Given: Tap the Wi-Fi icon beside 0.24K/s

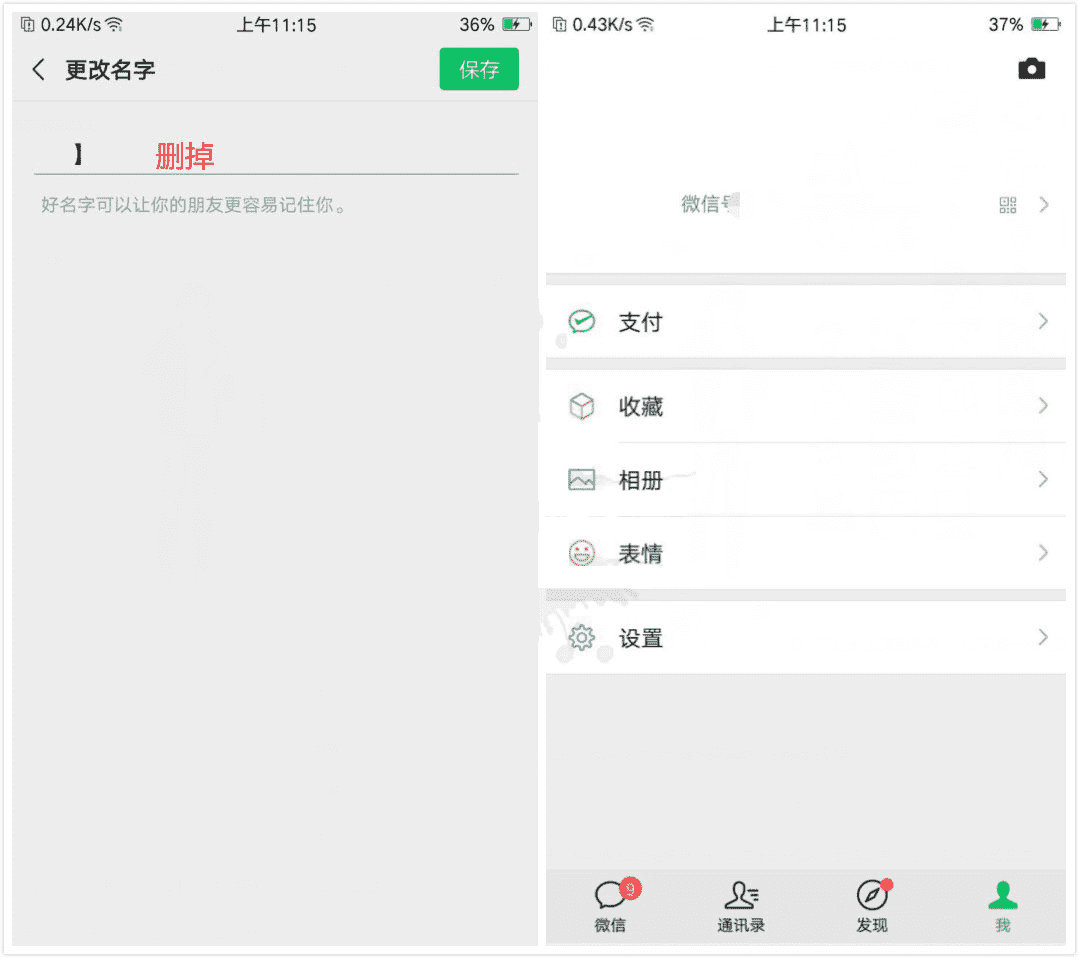Looking at the screenshot, I should pyautogui.click(x=114, y=25).
